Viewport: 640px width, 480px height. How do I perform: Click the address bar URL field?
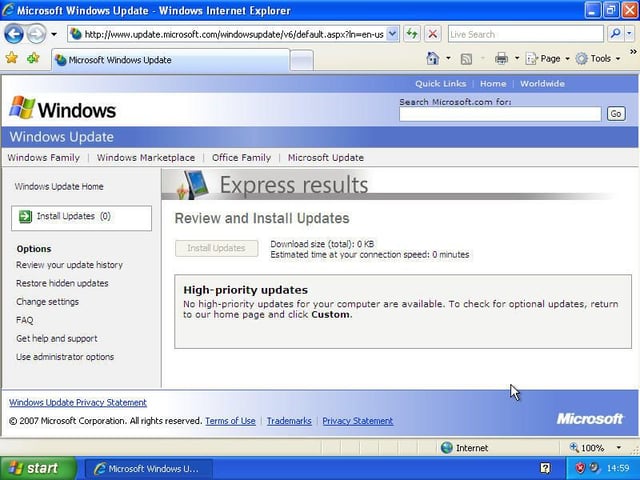pos(233,34)
